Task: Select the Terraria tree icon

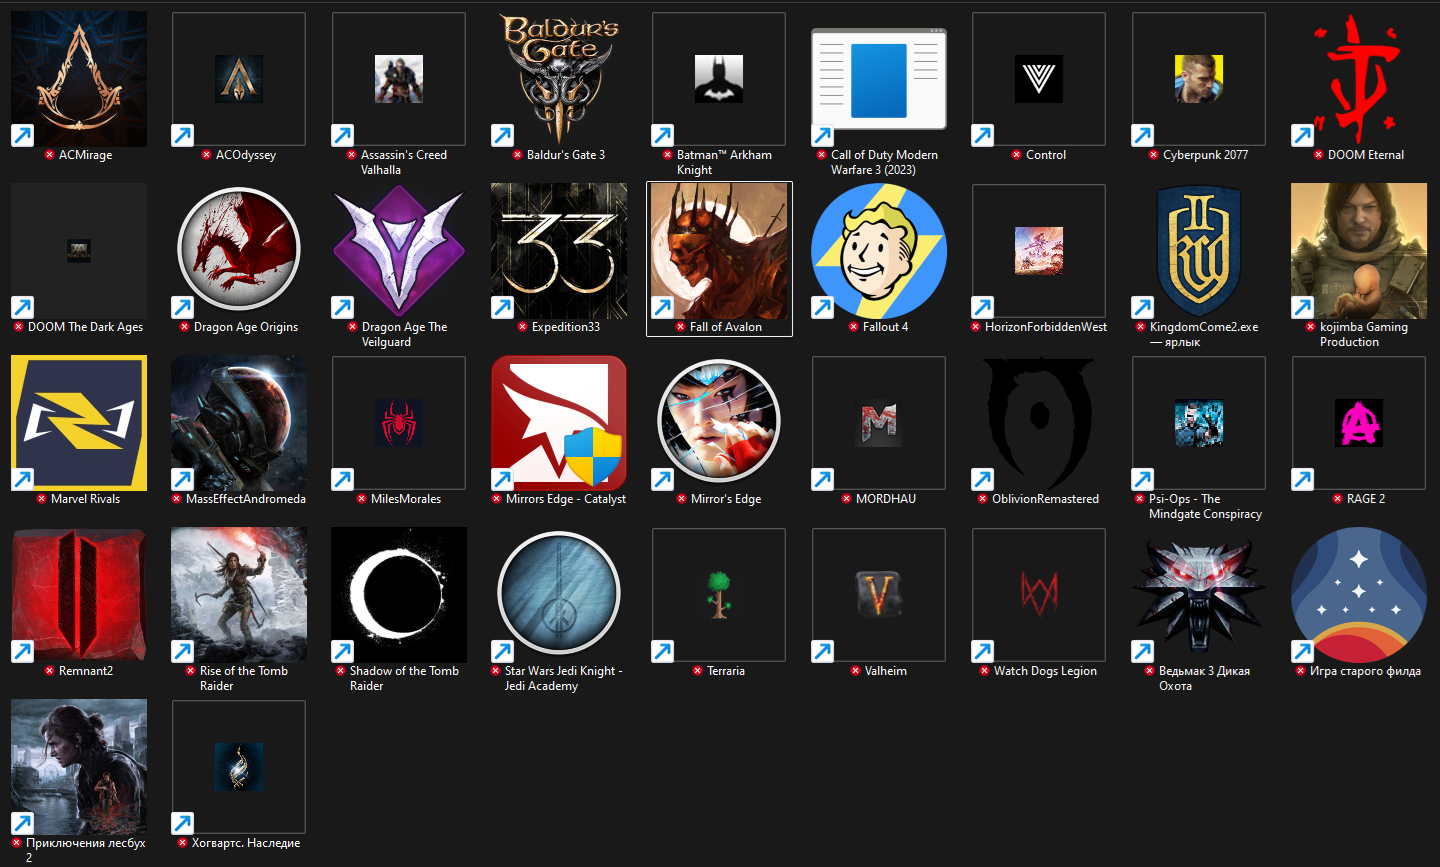Action: point(719,595)
